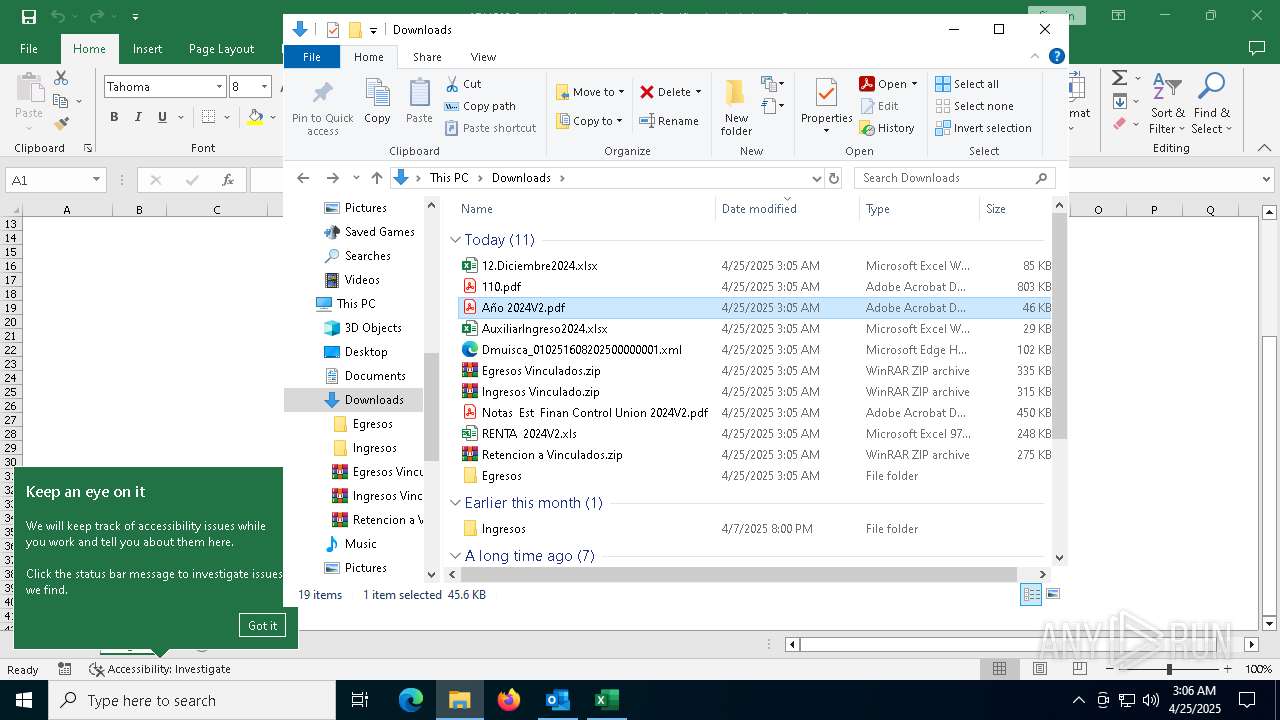Switch to large icons view button
Image resolution: width=1280 pixels, height=720 pixels.
pyautogui.click(x=1052, y=594)
